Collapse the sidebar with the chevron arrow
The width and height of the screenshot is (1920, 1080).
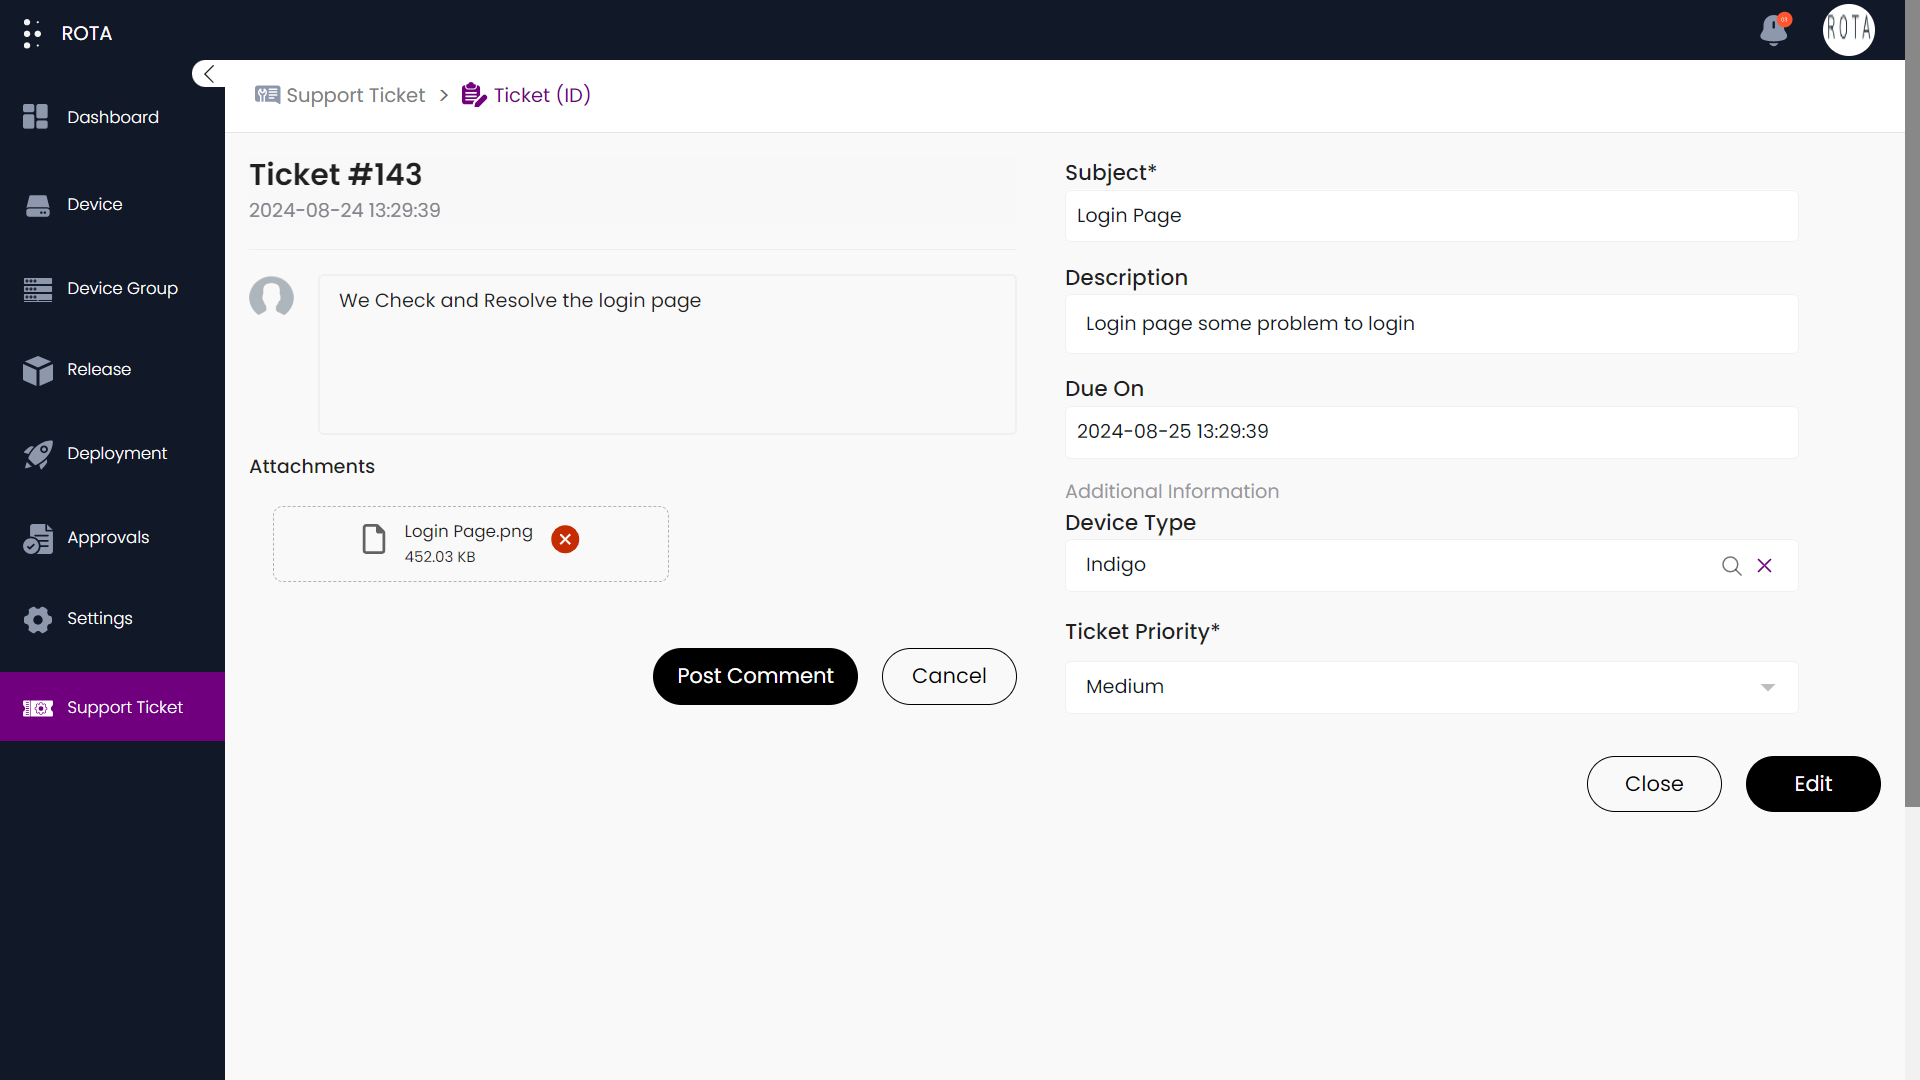(x=208, y=74)
